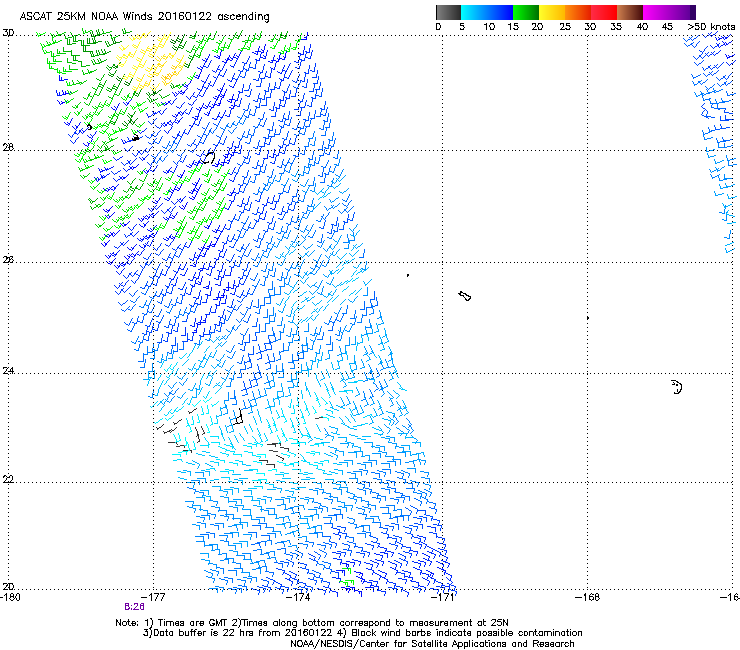Image resolution: width=740 pixels, height=650 pixels.
Task: Click the latitude label 30
Action: pos(8,33)
